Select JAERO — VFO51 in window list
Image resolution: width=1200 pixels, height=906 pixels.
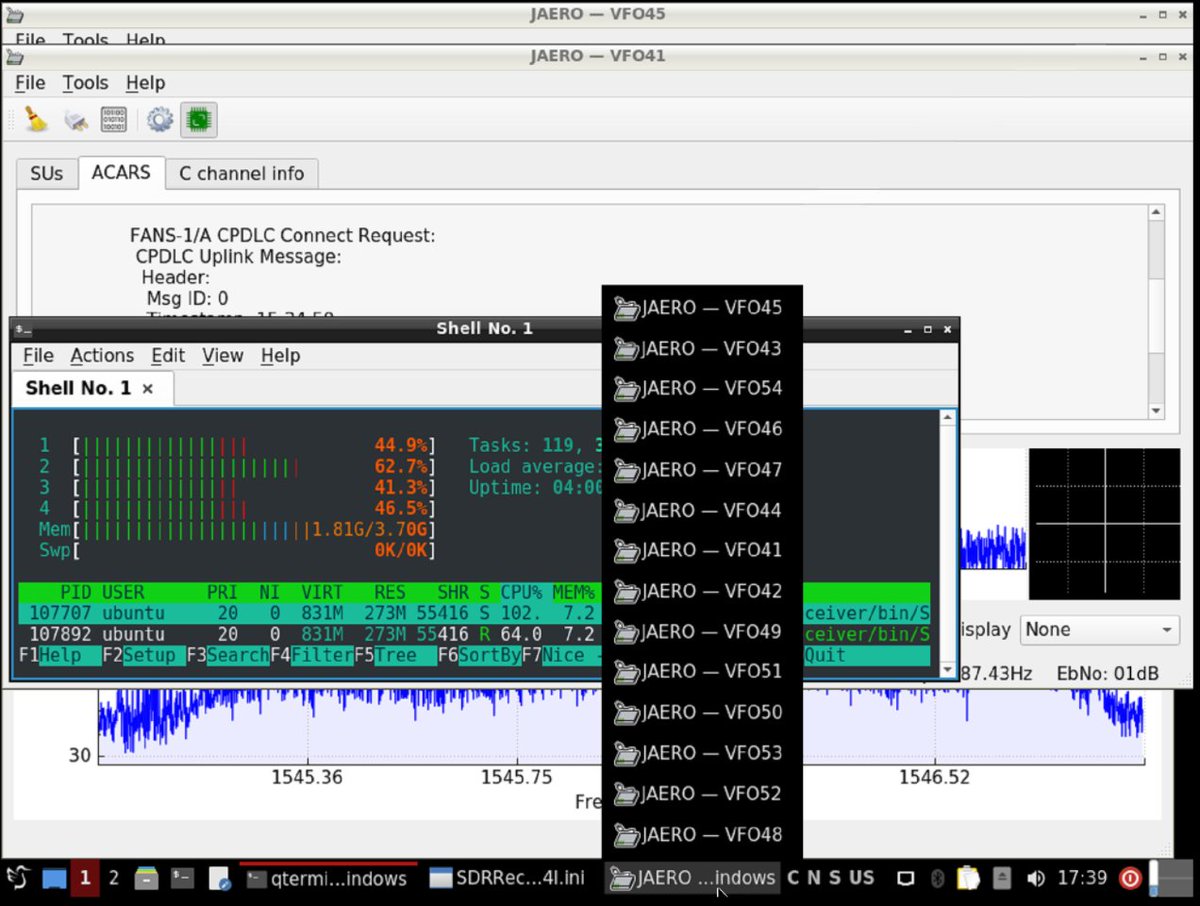(x=702, y=671)
